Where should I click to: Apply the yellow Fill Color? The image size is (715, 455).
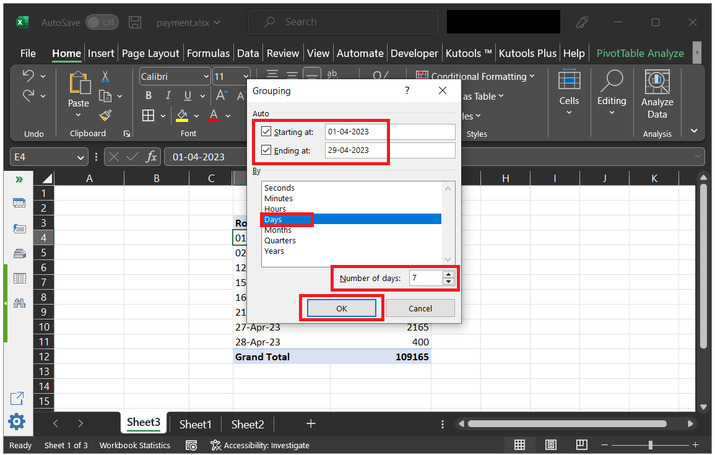pyautogui.click(x=182, y=115)
